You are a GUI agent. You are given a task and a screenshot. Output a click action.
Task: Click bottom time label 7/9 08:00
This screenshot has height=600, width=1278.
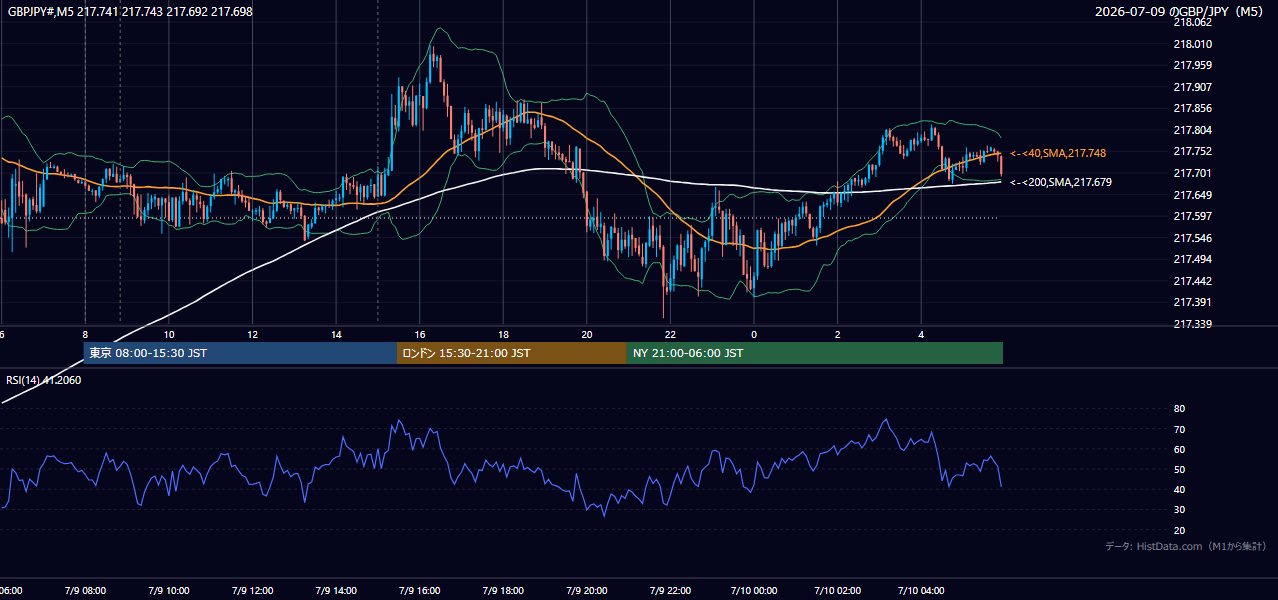tap(85, 591)
